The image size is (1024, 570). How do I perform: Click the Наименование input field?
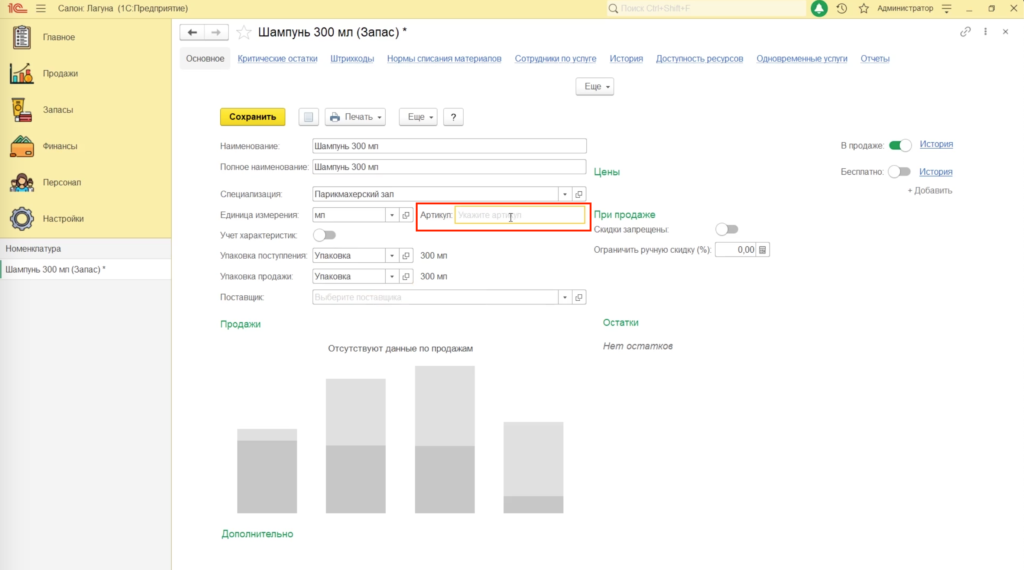pos(449,146)
